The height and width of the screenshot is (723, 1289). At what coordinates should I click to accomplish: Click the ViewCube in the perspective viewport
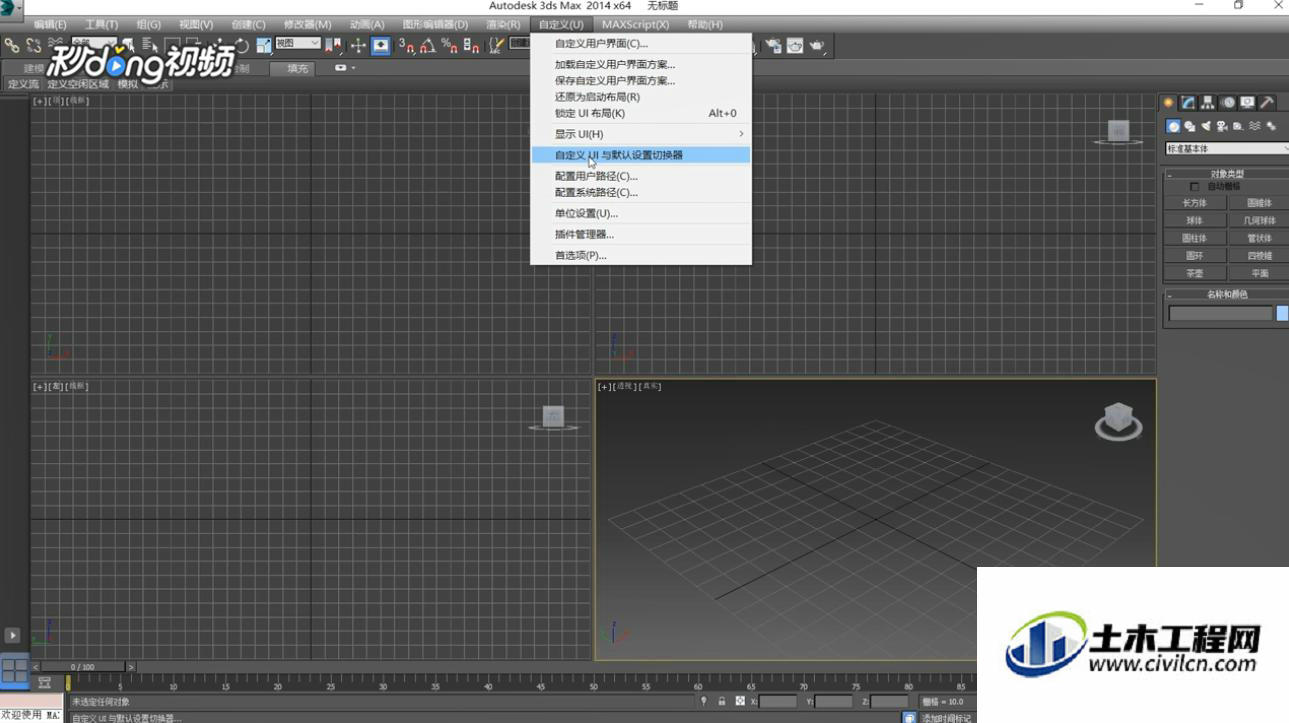[1118, 421]
